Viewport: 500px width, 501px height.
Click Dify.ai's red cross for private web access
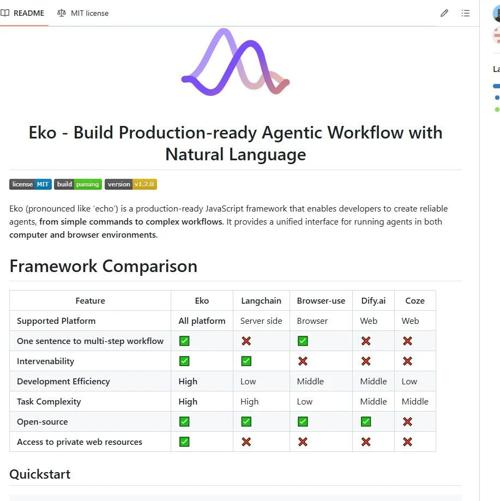[366, 442]
